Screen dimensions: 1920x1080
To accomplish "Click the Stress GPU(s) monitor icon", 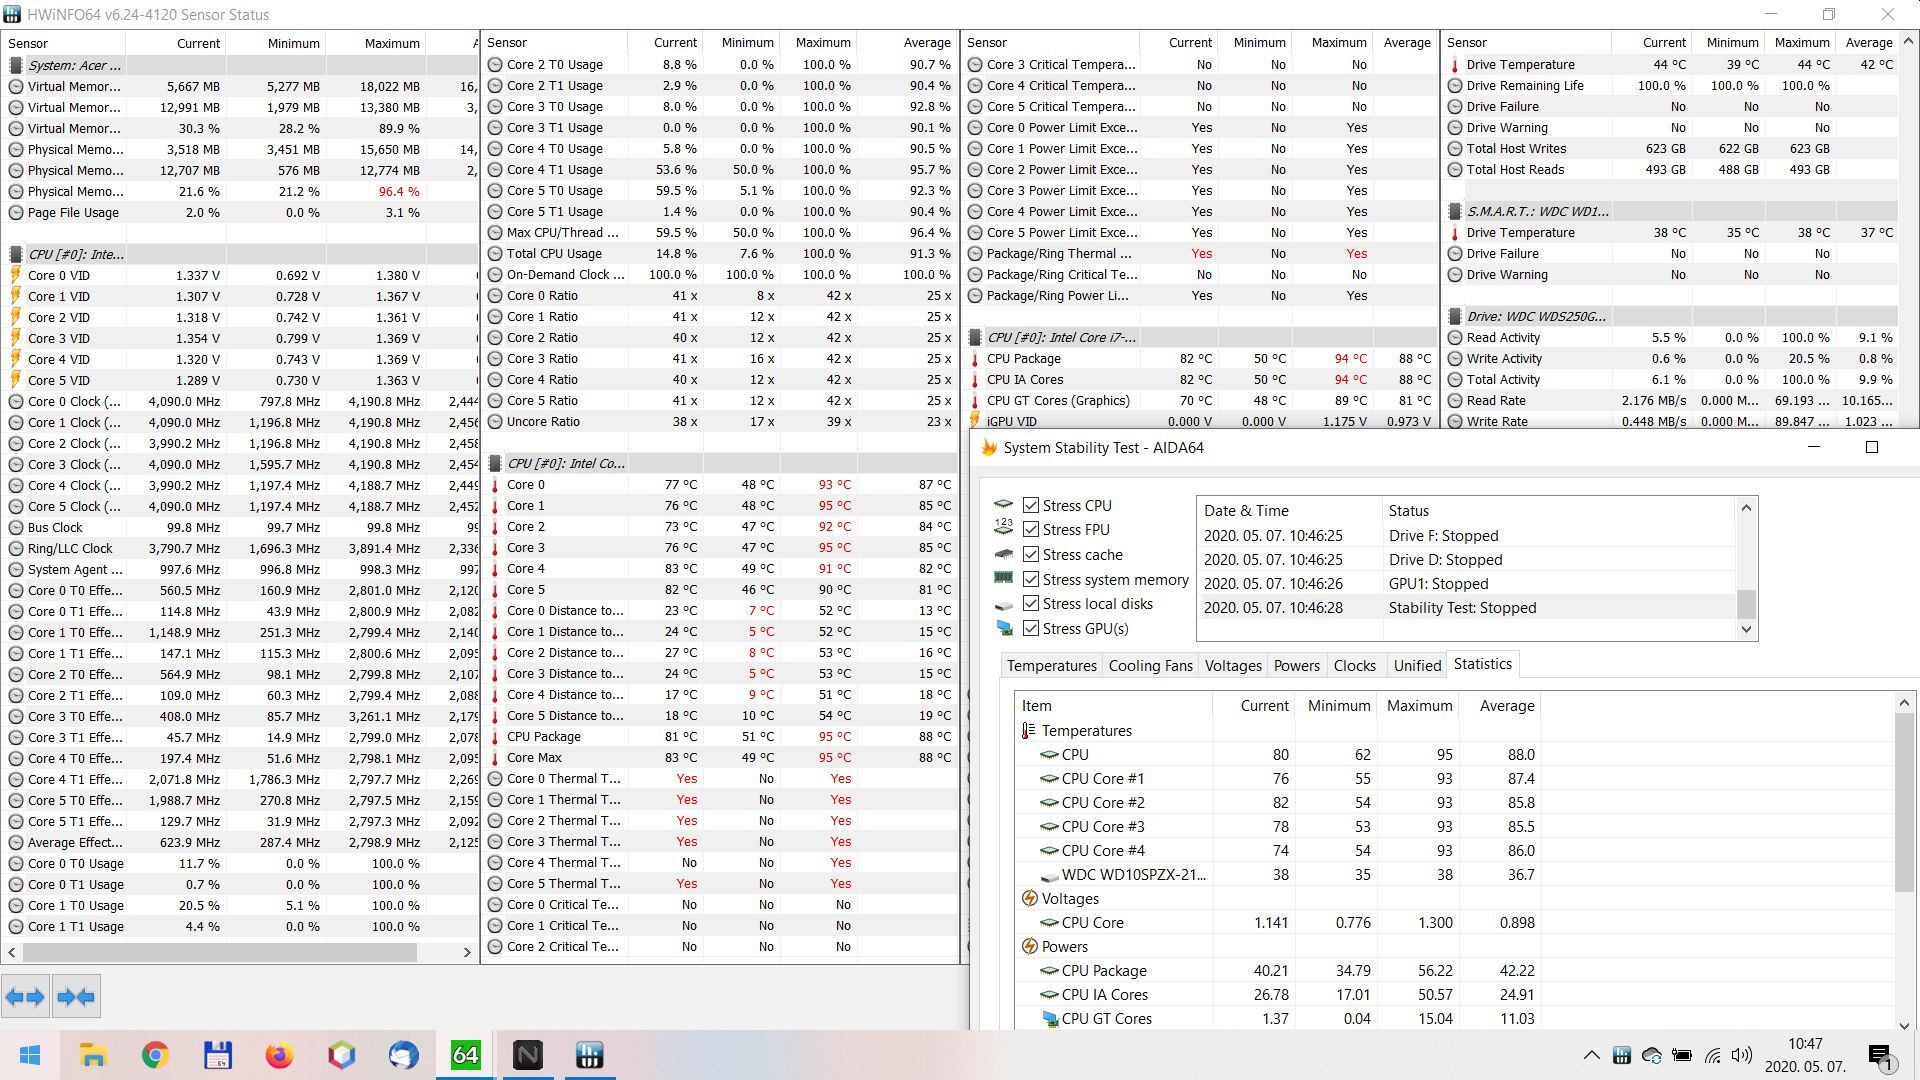I will (x=1003, y=628).
